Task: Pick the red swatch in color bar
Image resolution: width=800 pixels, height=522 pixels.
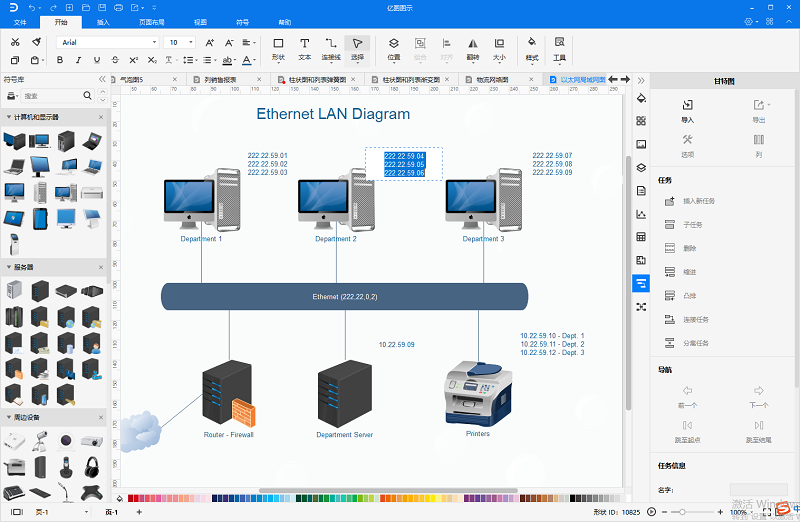Action: pos(130,498)
